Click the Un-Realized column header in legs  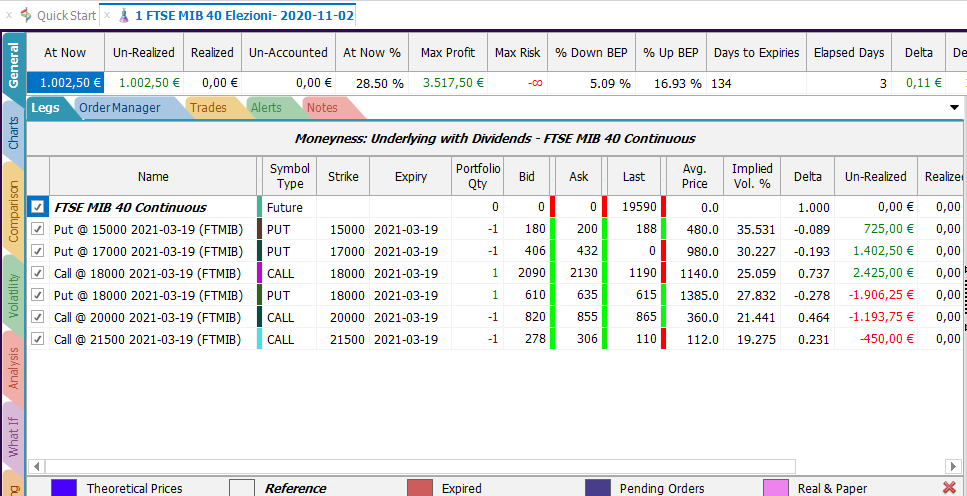[x=875, y=176]
